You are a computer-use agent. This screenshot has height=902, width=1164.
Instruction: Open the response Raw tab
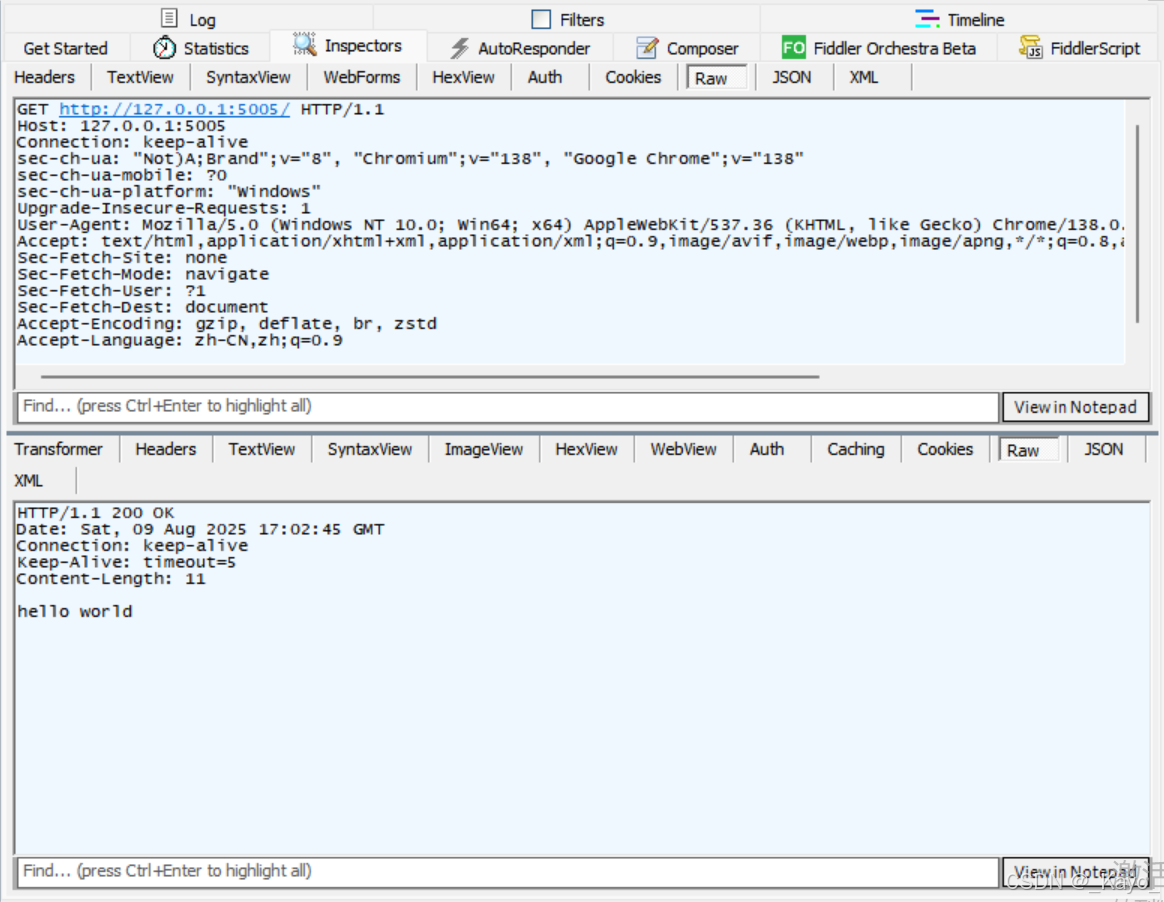pos(1028,450)
